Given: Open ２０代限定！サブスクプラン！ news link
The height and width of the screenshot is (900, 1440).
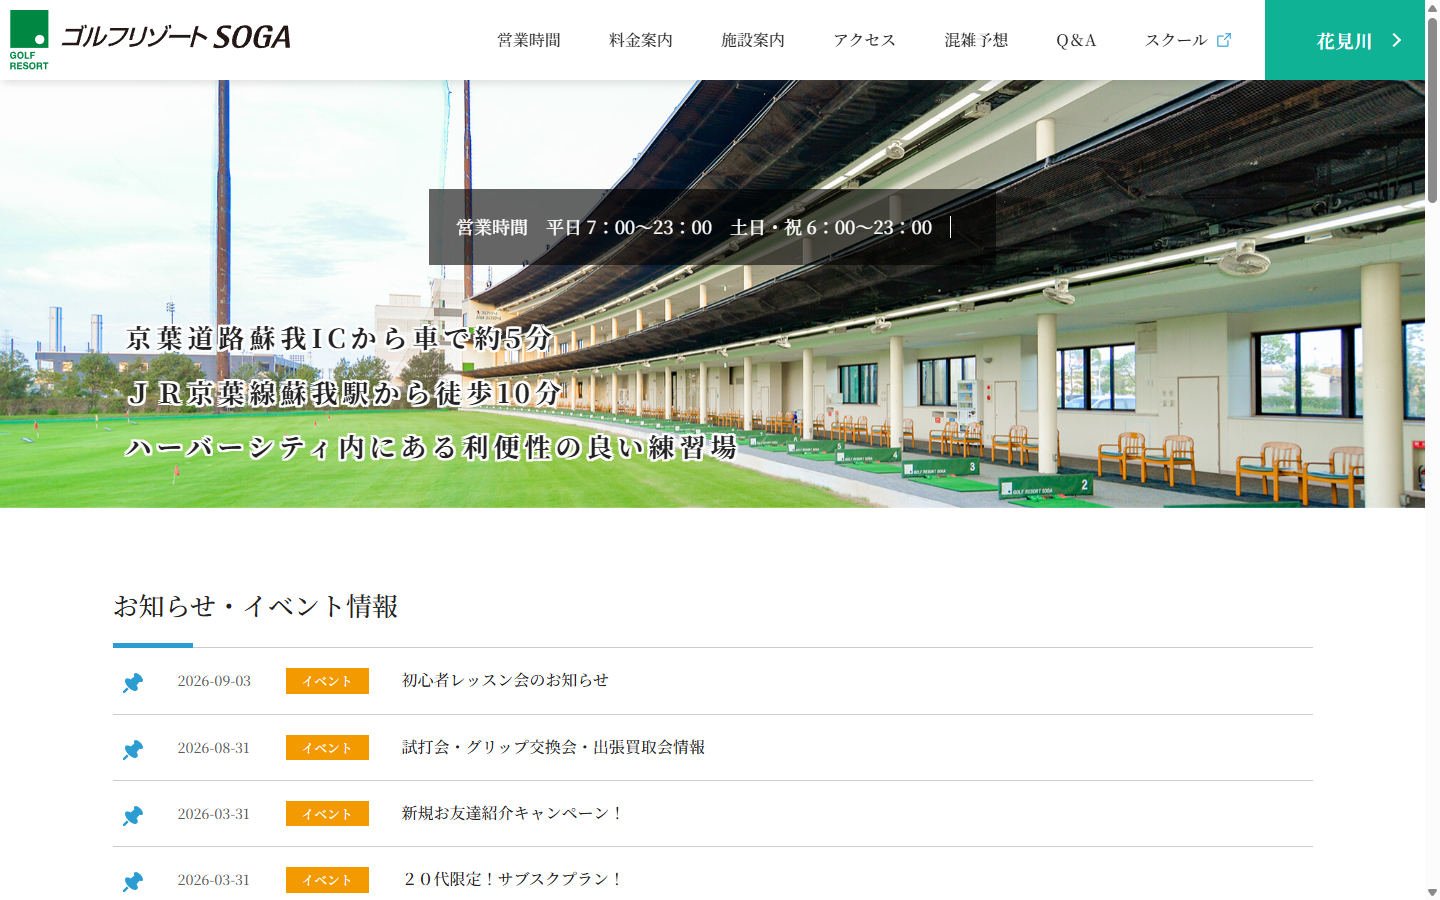Looking at the screenshot, I should point(513,879).
